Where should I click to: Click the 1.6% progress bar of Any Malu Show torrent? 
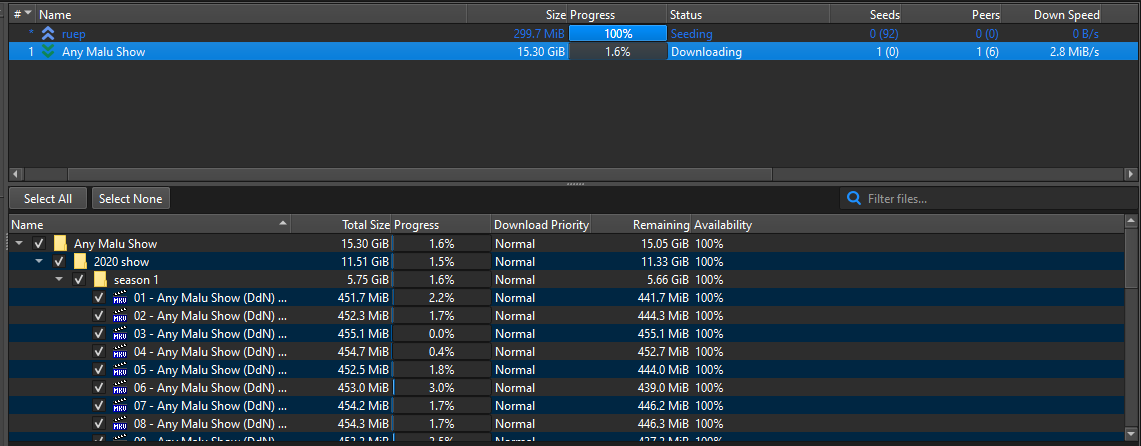tap(618, 52)
